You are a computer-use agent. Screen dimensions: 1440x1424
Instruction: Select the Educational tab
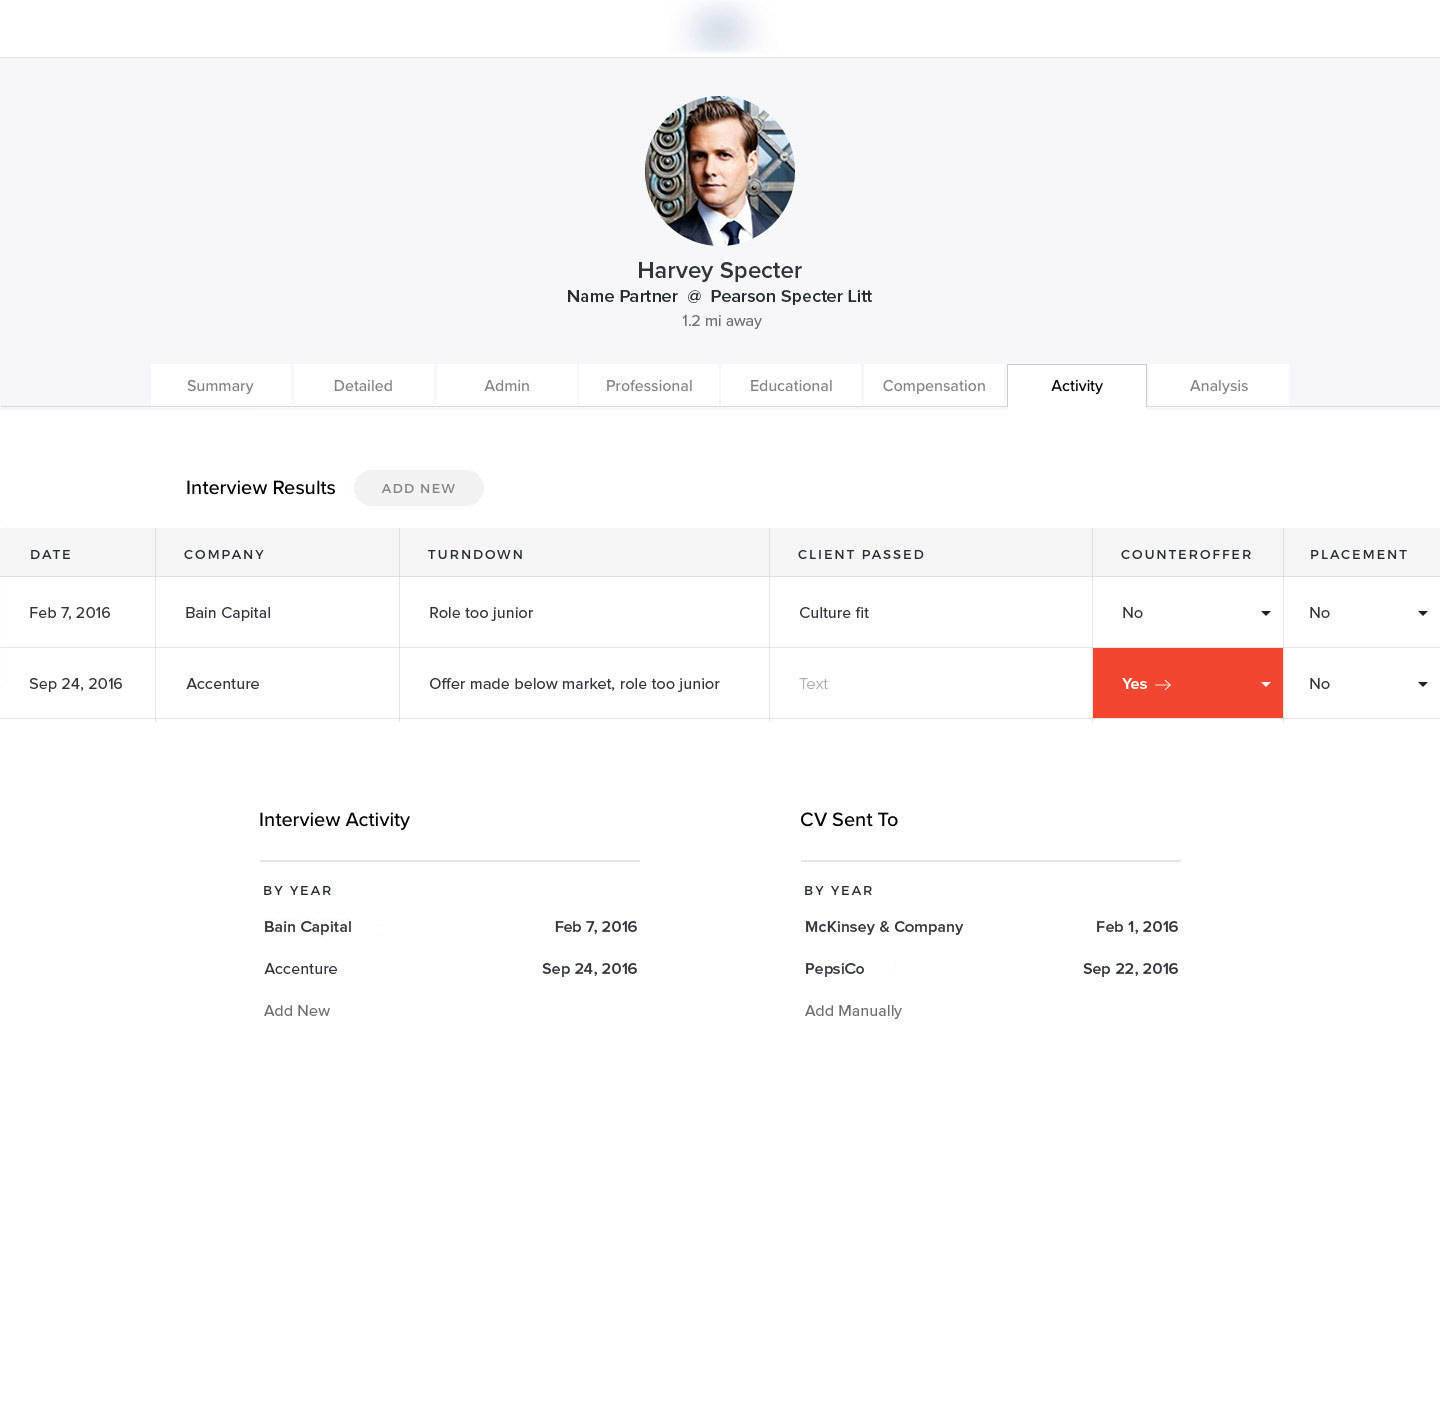coord(791,386)
